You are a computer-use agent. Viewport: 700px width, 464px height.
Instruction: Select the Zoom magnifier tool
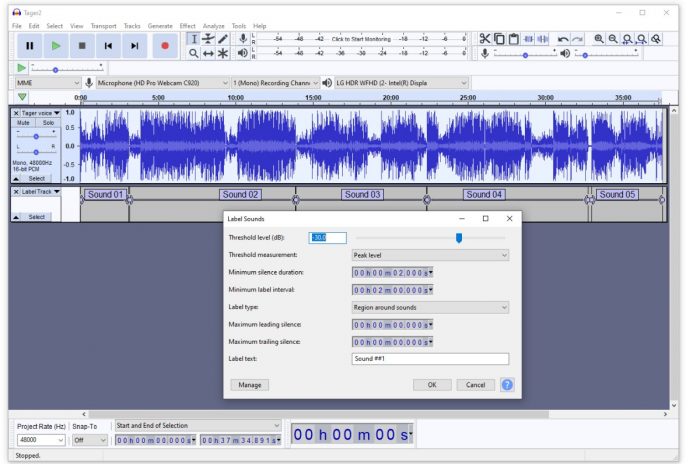pos(193,53)
